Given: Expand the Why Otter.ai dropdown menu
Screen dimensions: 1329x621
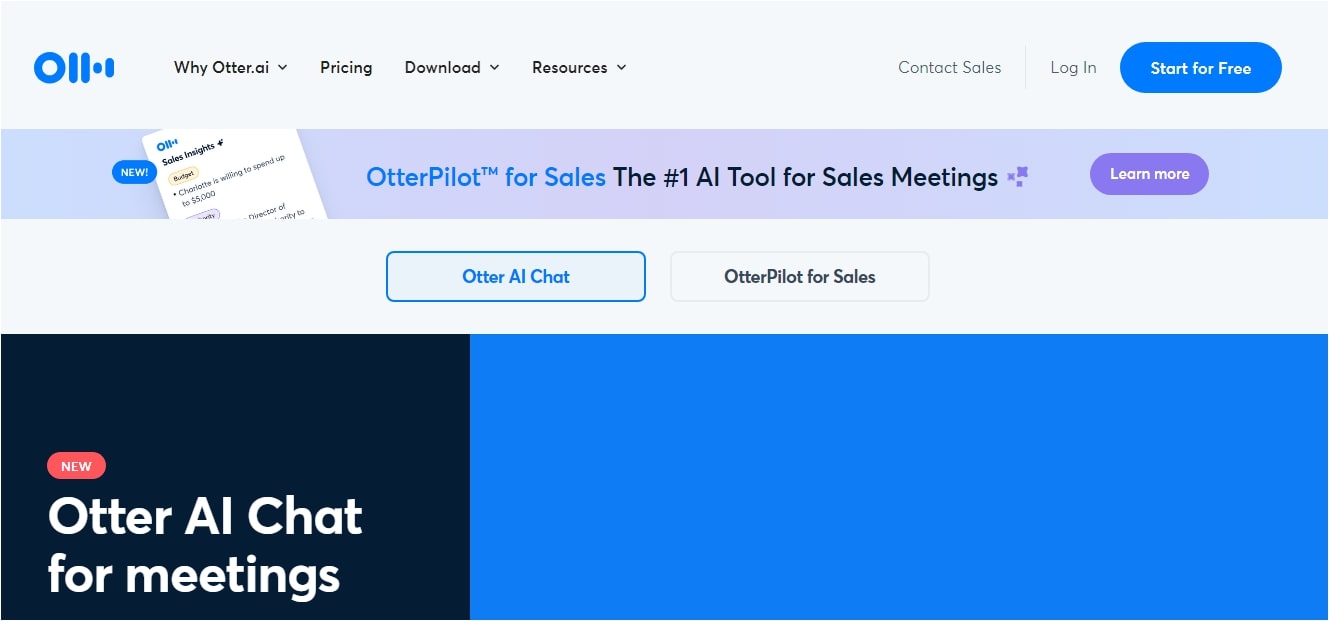Looking at the screenshot, I should [x=230, y=68].
